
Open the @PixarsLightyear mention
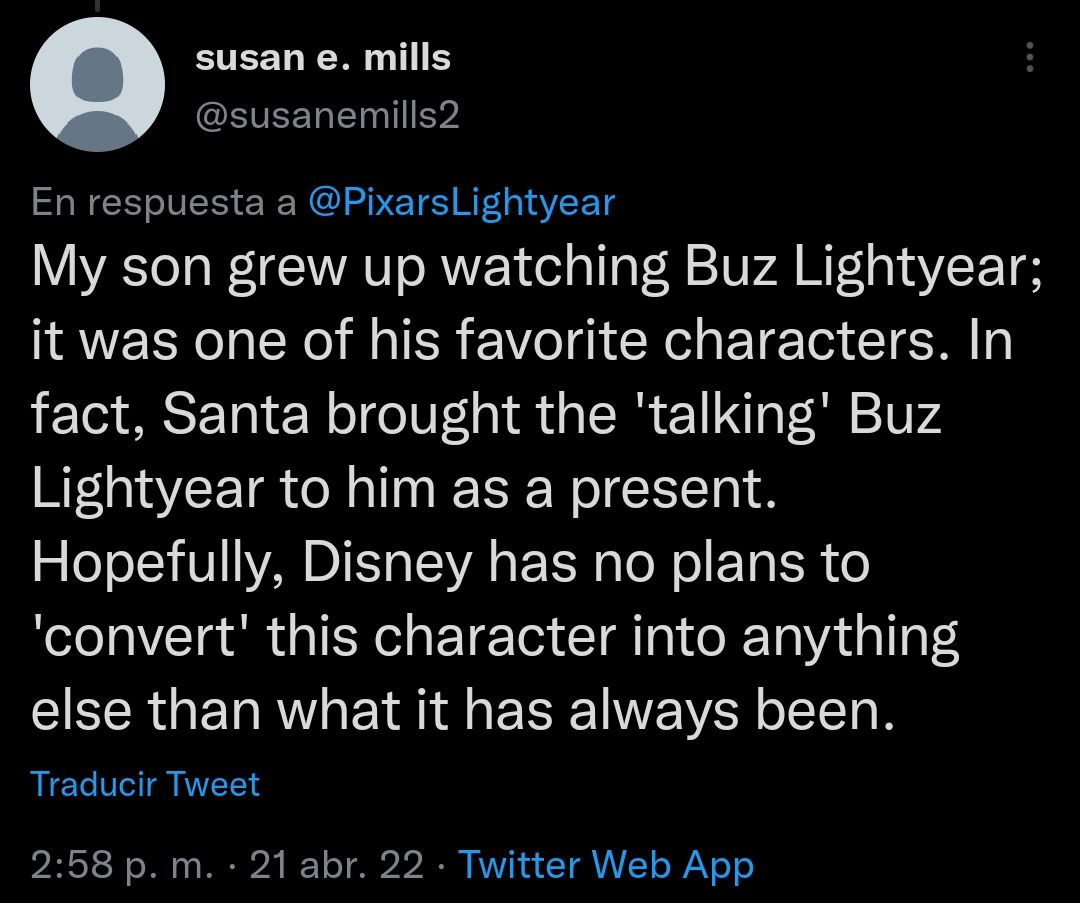(461, 203)
